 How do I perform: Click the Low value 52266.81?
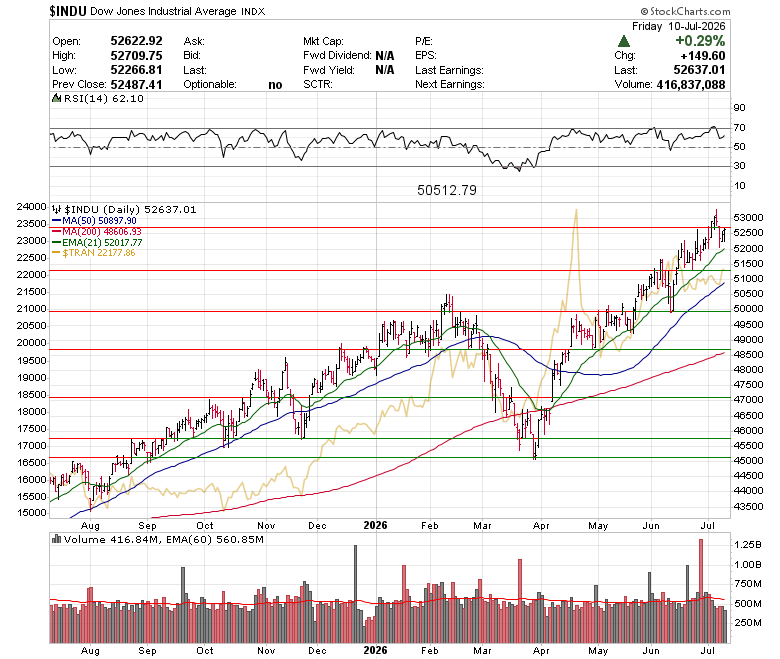click(136, 70)
